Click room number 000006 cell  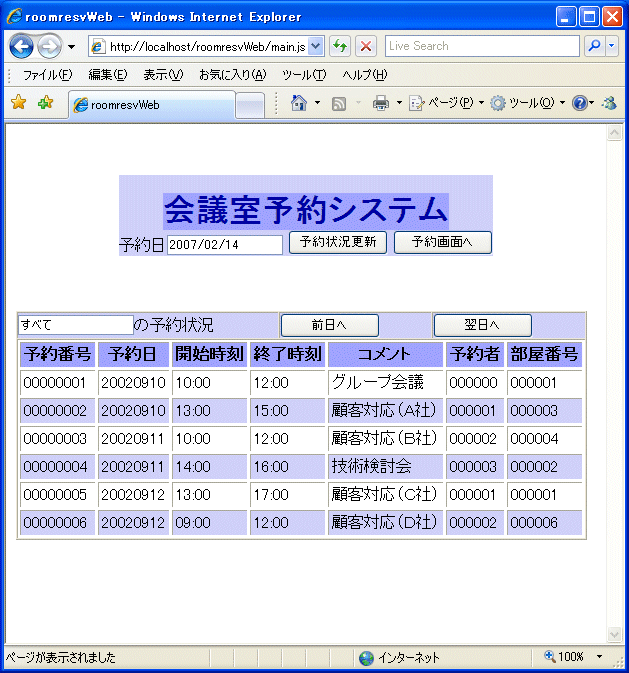(x=544, y=523)
